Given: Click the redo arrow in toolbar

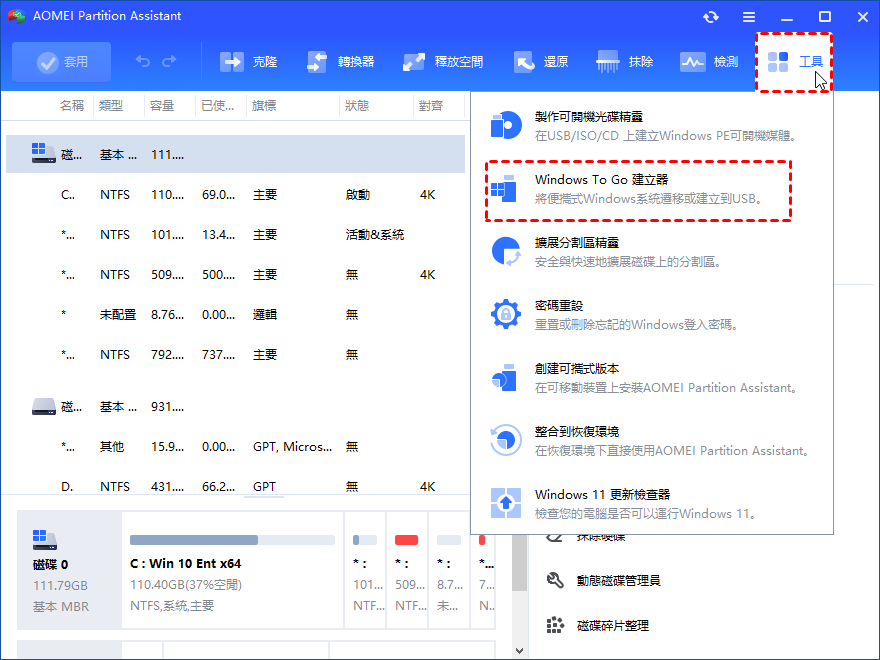Looking at the screenshot, I should pyautogui.click(x=169, y=61).
